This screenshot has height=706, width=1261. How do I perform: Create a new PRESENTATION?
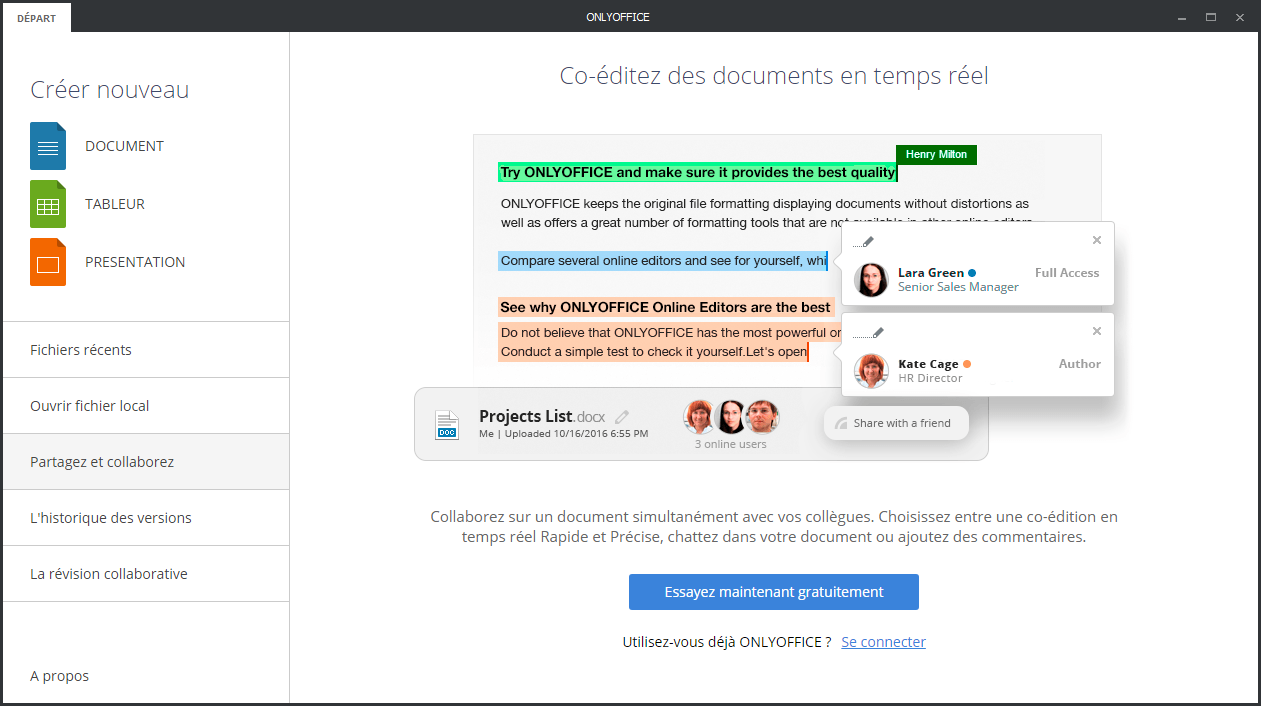[135, 262]
